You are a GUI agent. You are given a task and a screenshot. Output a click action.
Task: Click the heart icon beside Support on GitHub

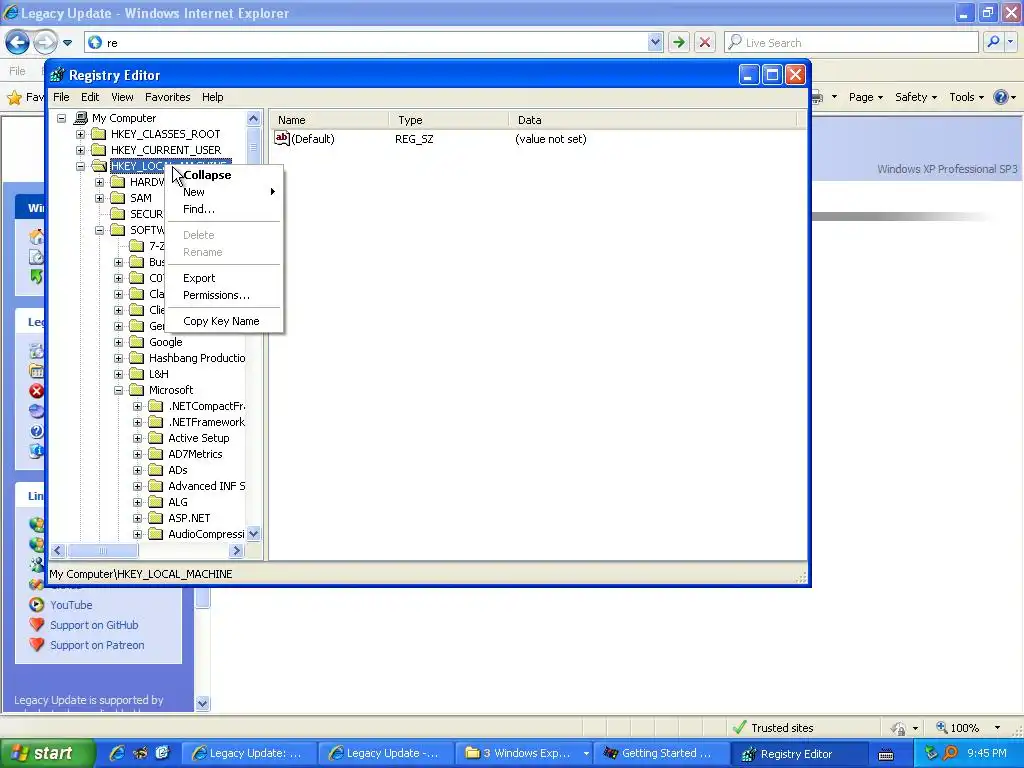coord(37,624)
